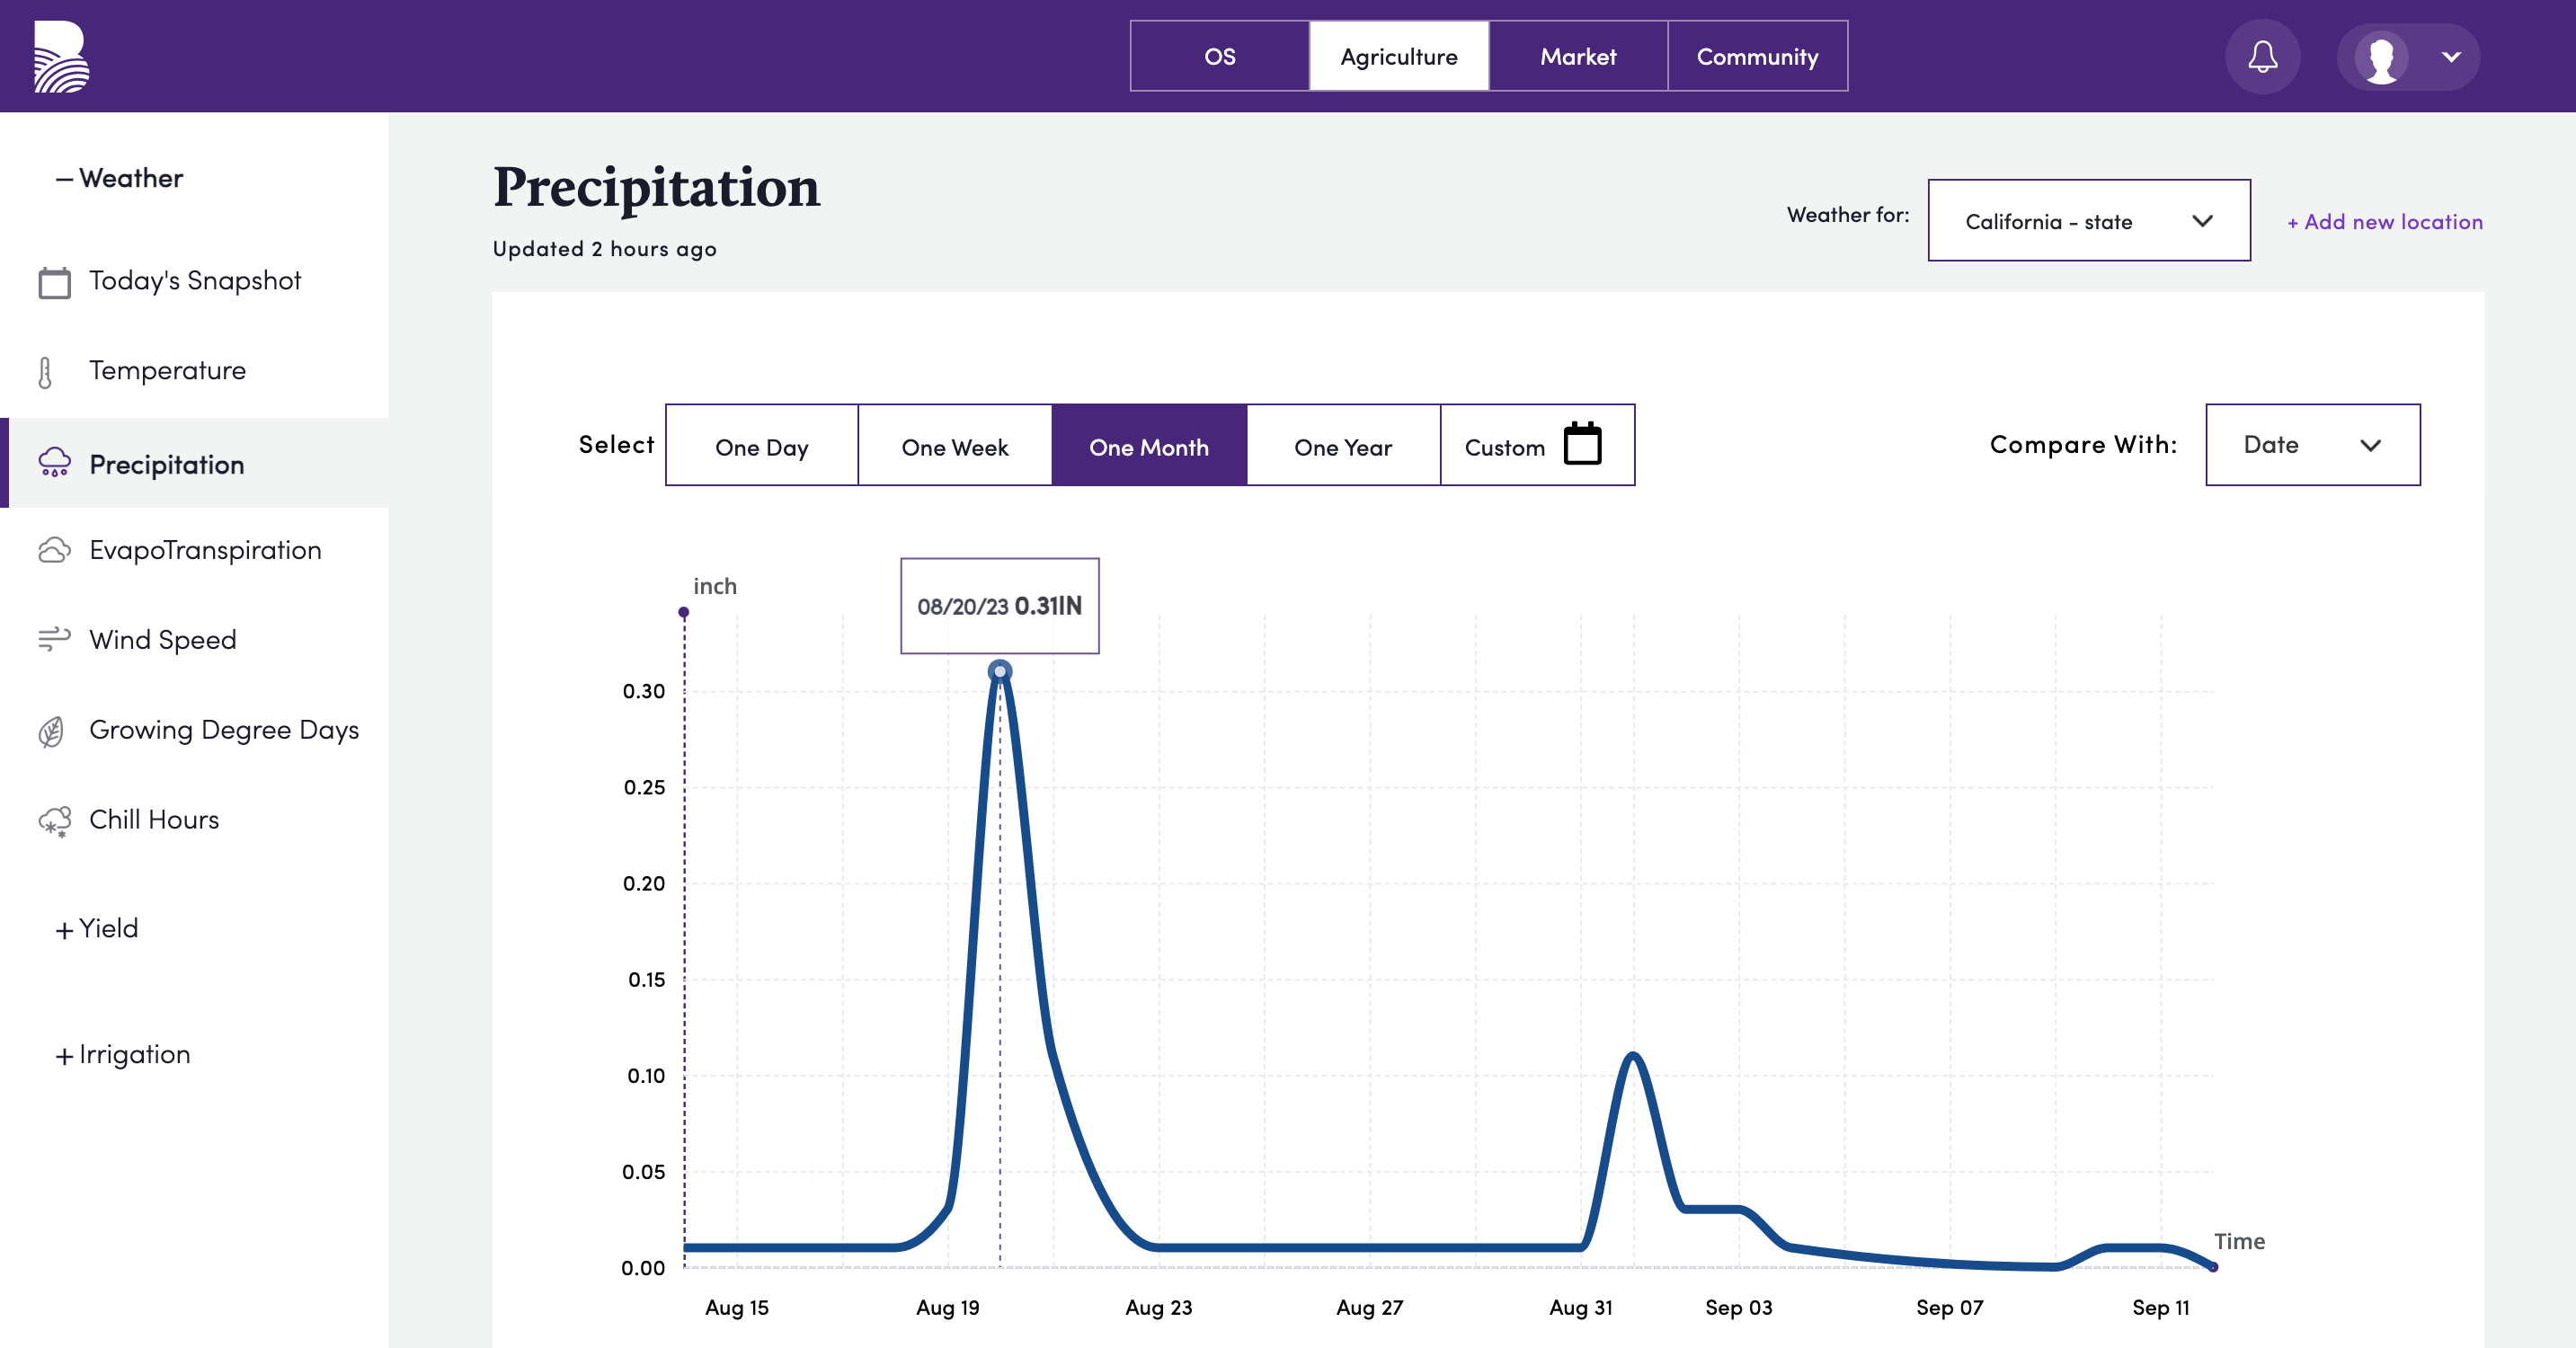The image size is (2576, 1348).
Task: Click the Precipitation page heading
Action: click(656, 187)
